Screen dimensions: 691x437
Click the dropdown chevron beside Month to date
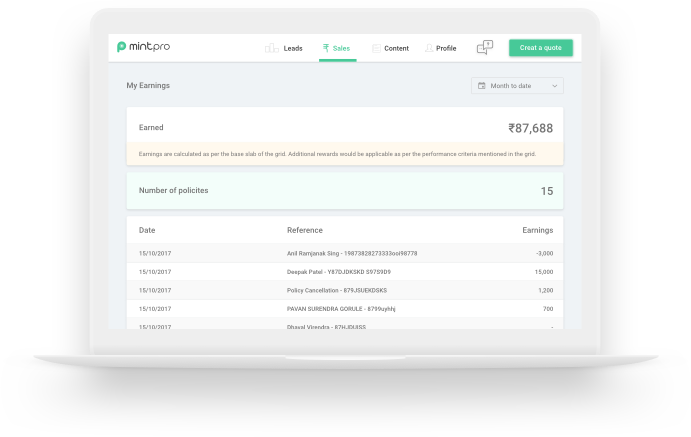554,86
